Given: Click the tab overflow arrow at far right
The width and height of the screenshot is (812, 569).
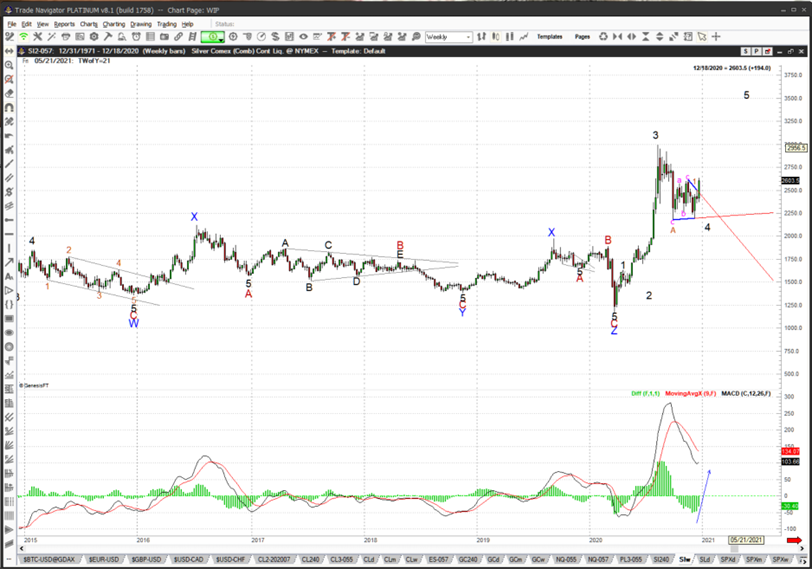Looking at the screenshot, I should tap(803, 560).
